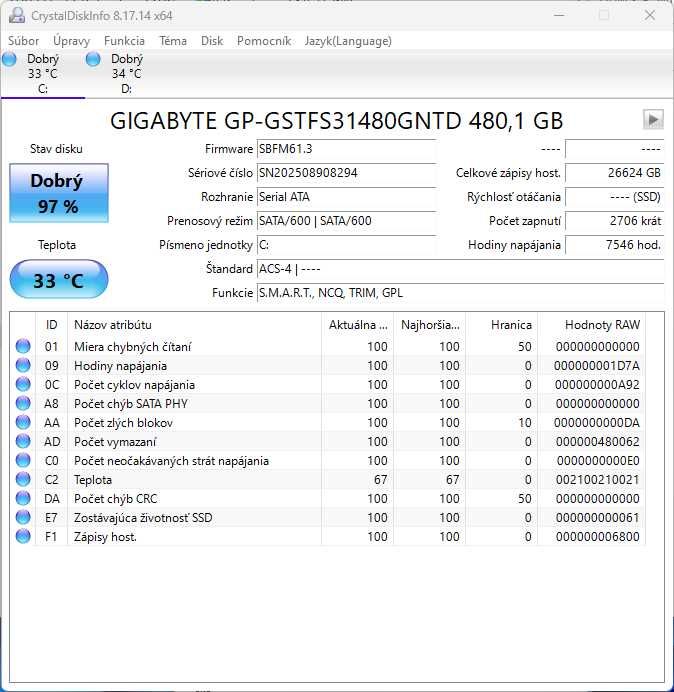674x692 pixels.
Task: Click status circle for Zápisy host.
Action: coord(23,536)
